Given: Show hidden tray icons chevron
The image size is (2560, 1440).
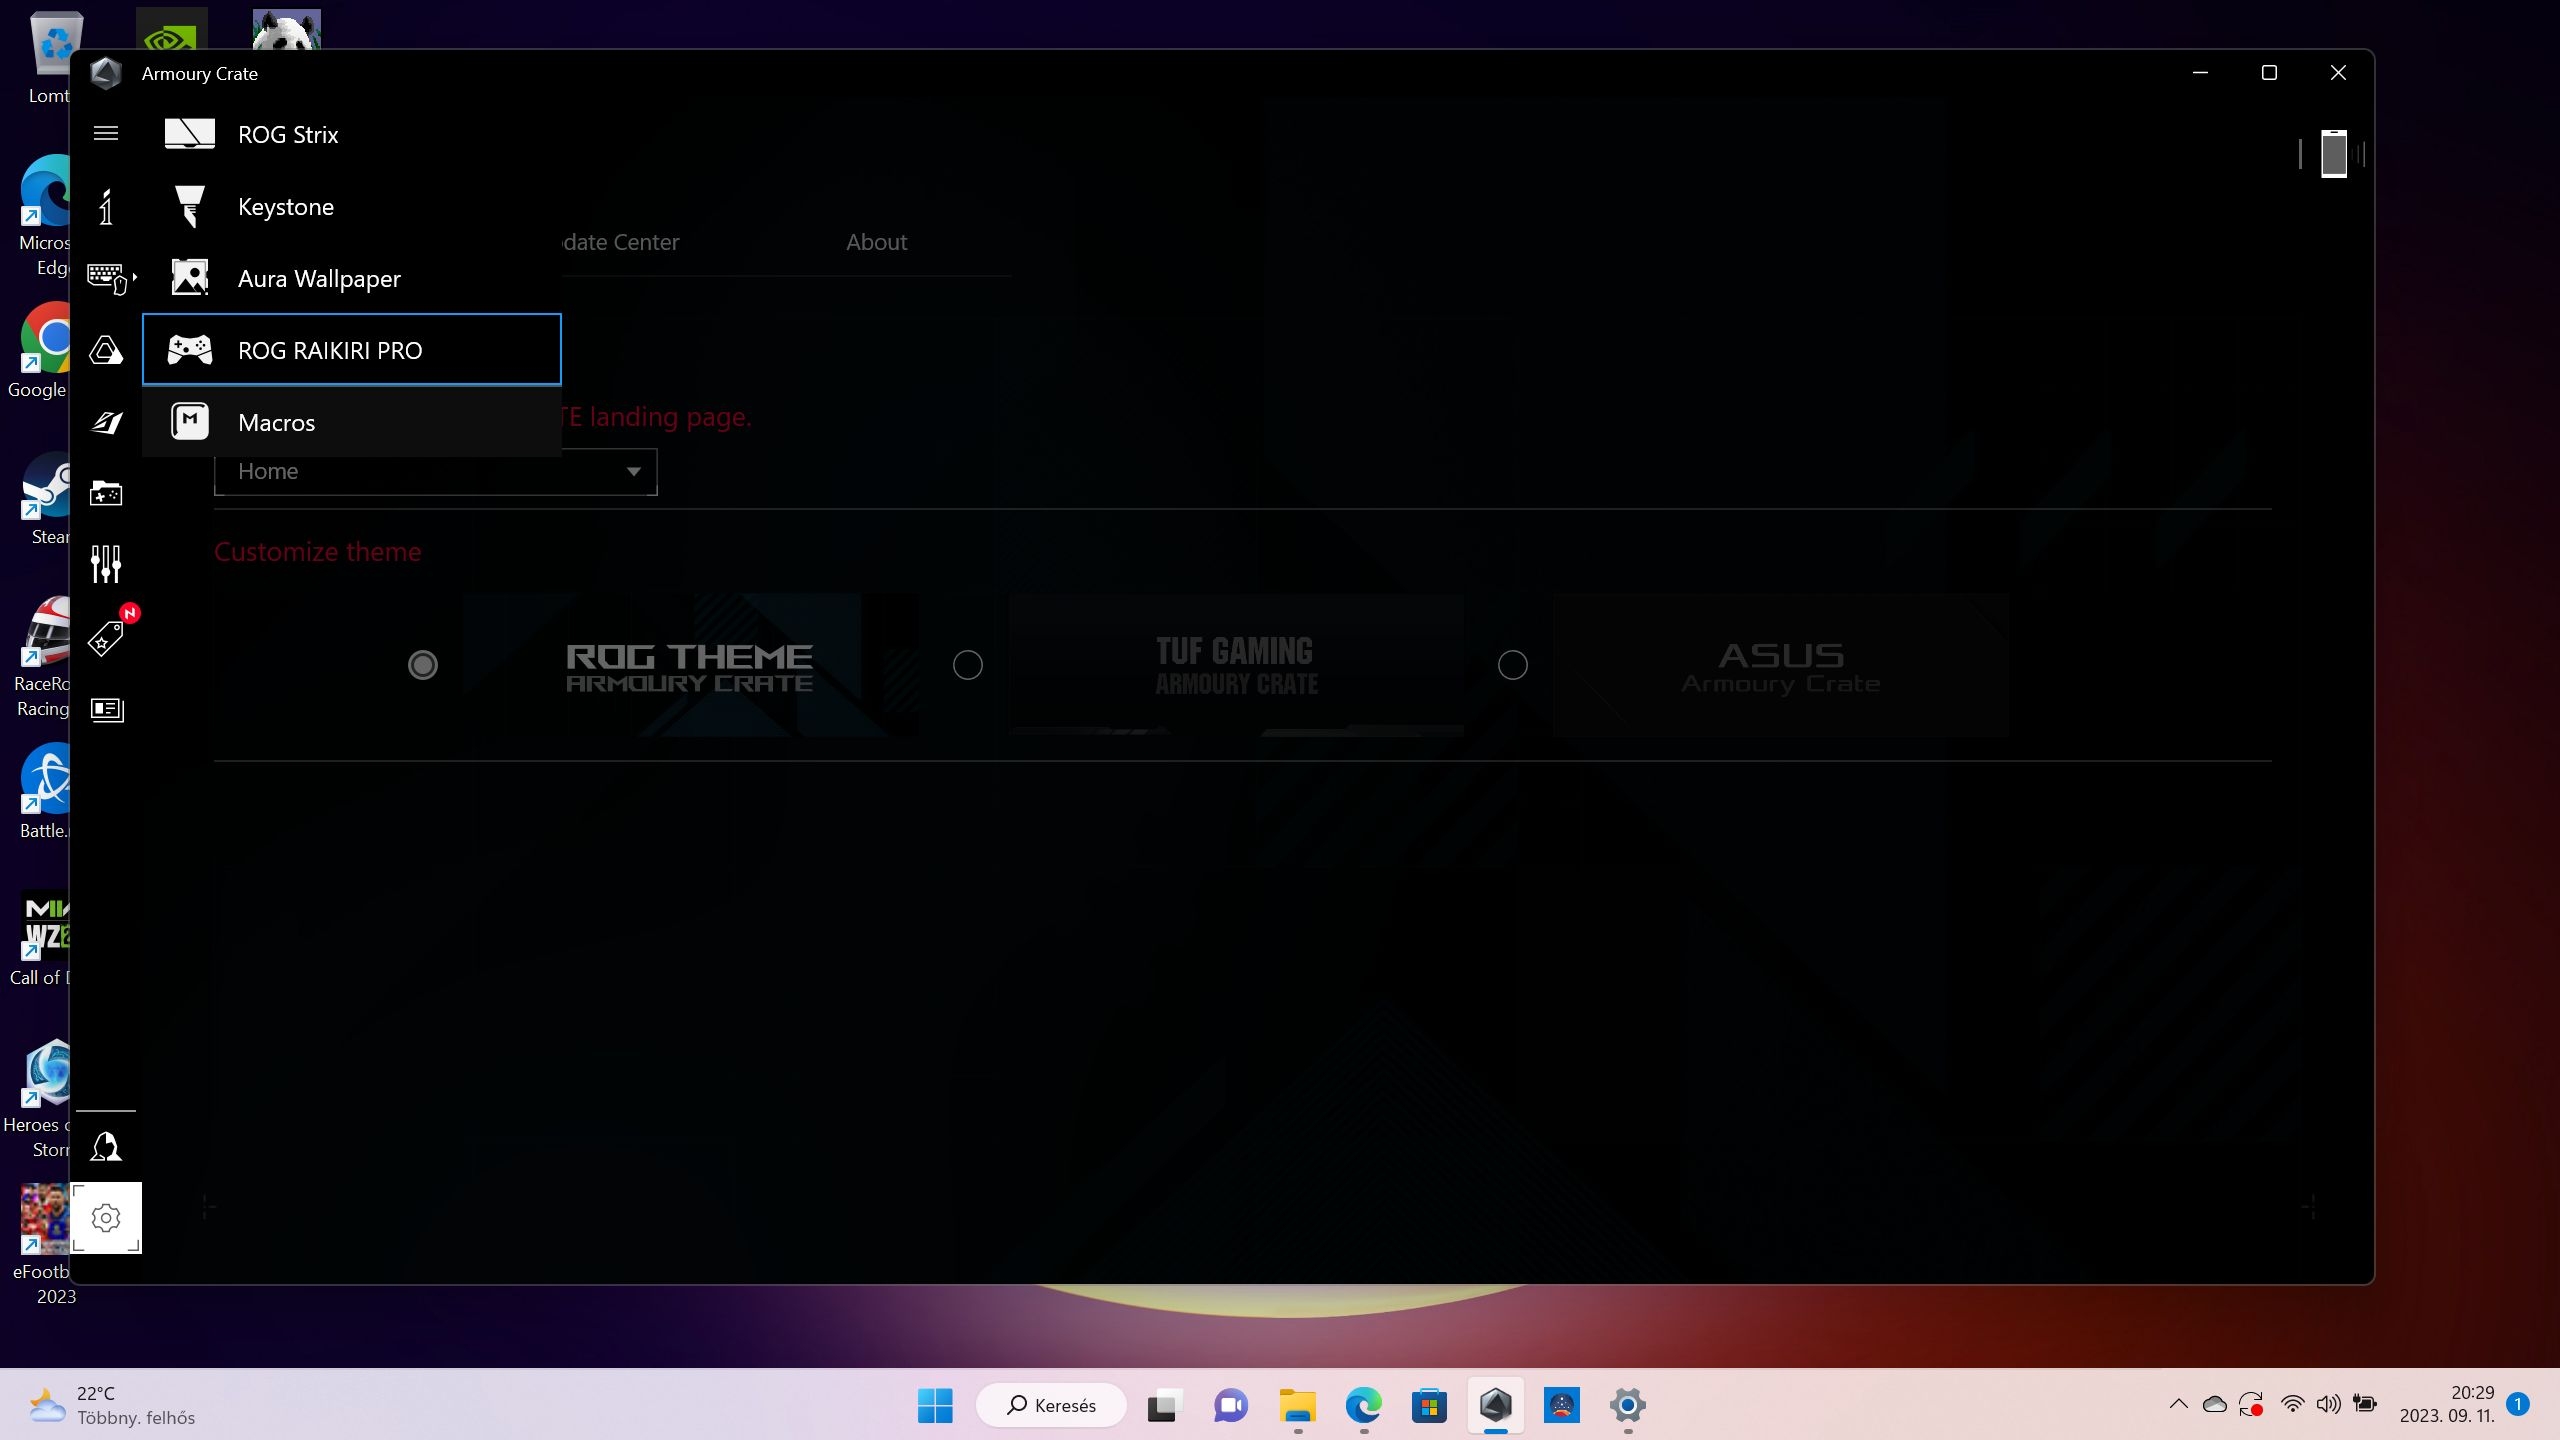Looking at the screenshot, I should [2178, 1404].
